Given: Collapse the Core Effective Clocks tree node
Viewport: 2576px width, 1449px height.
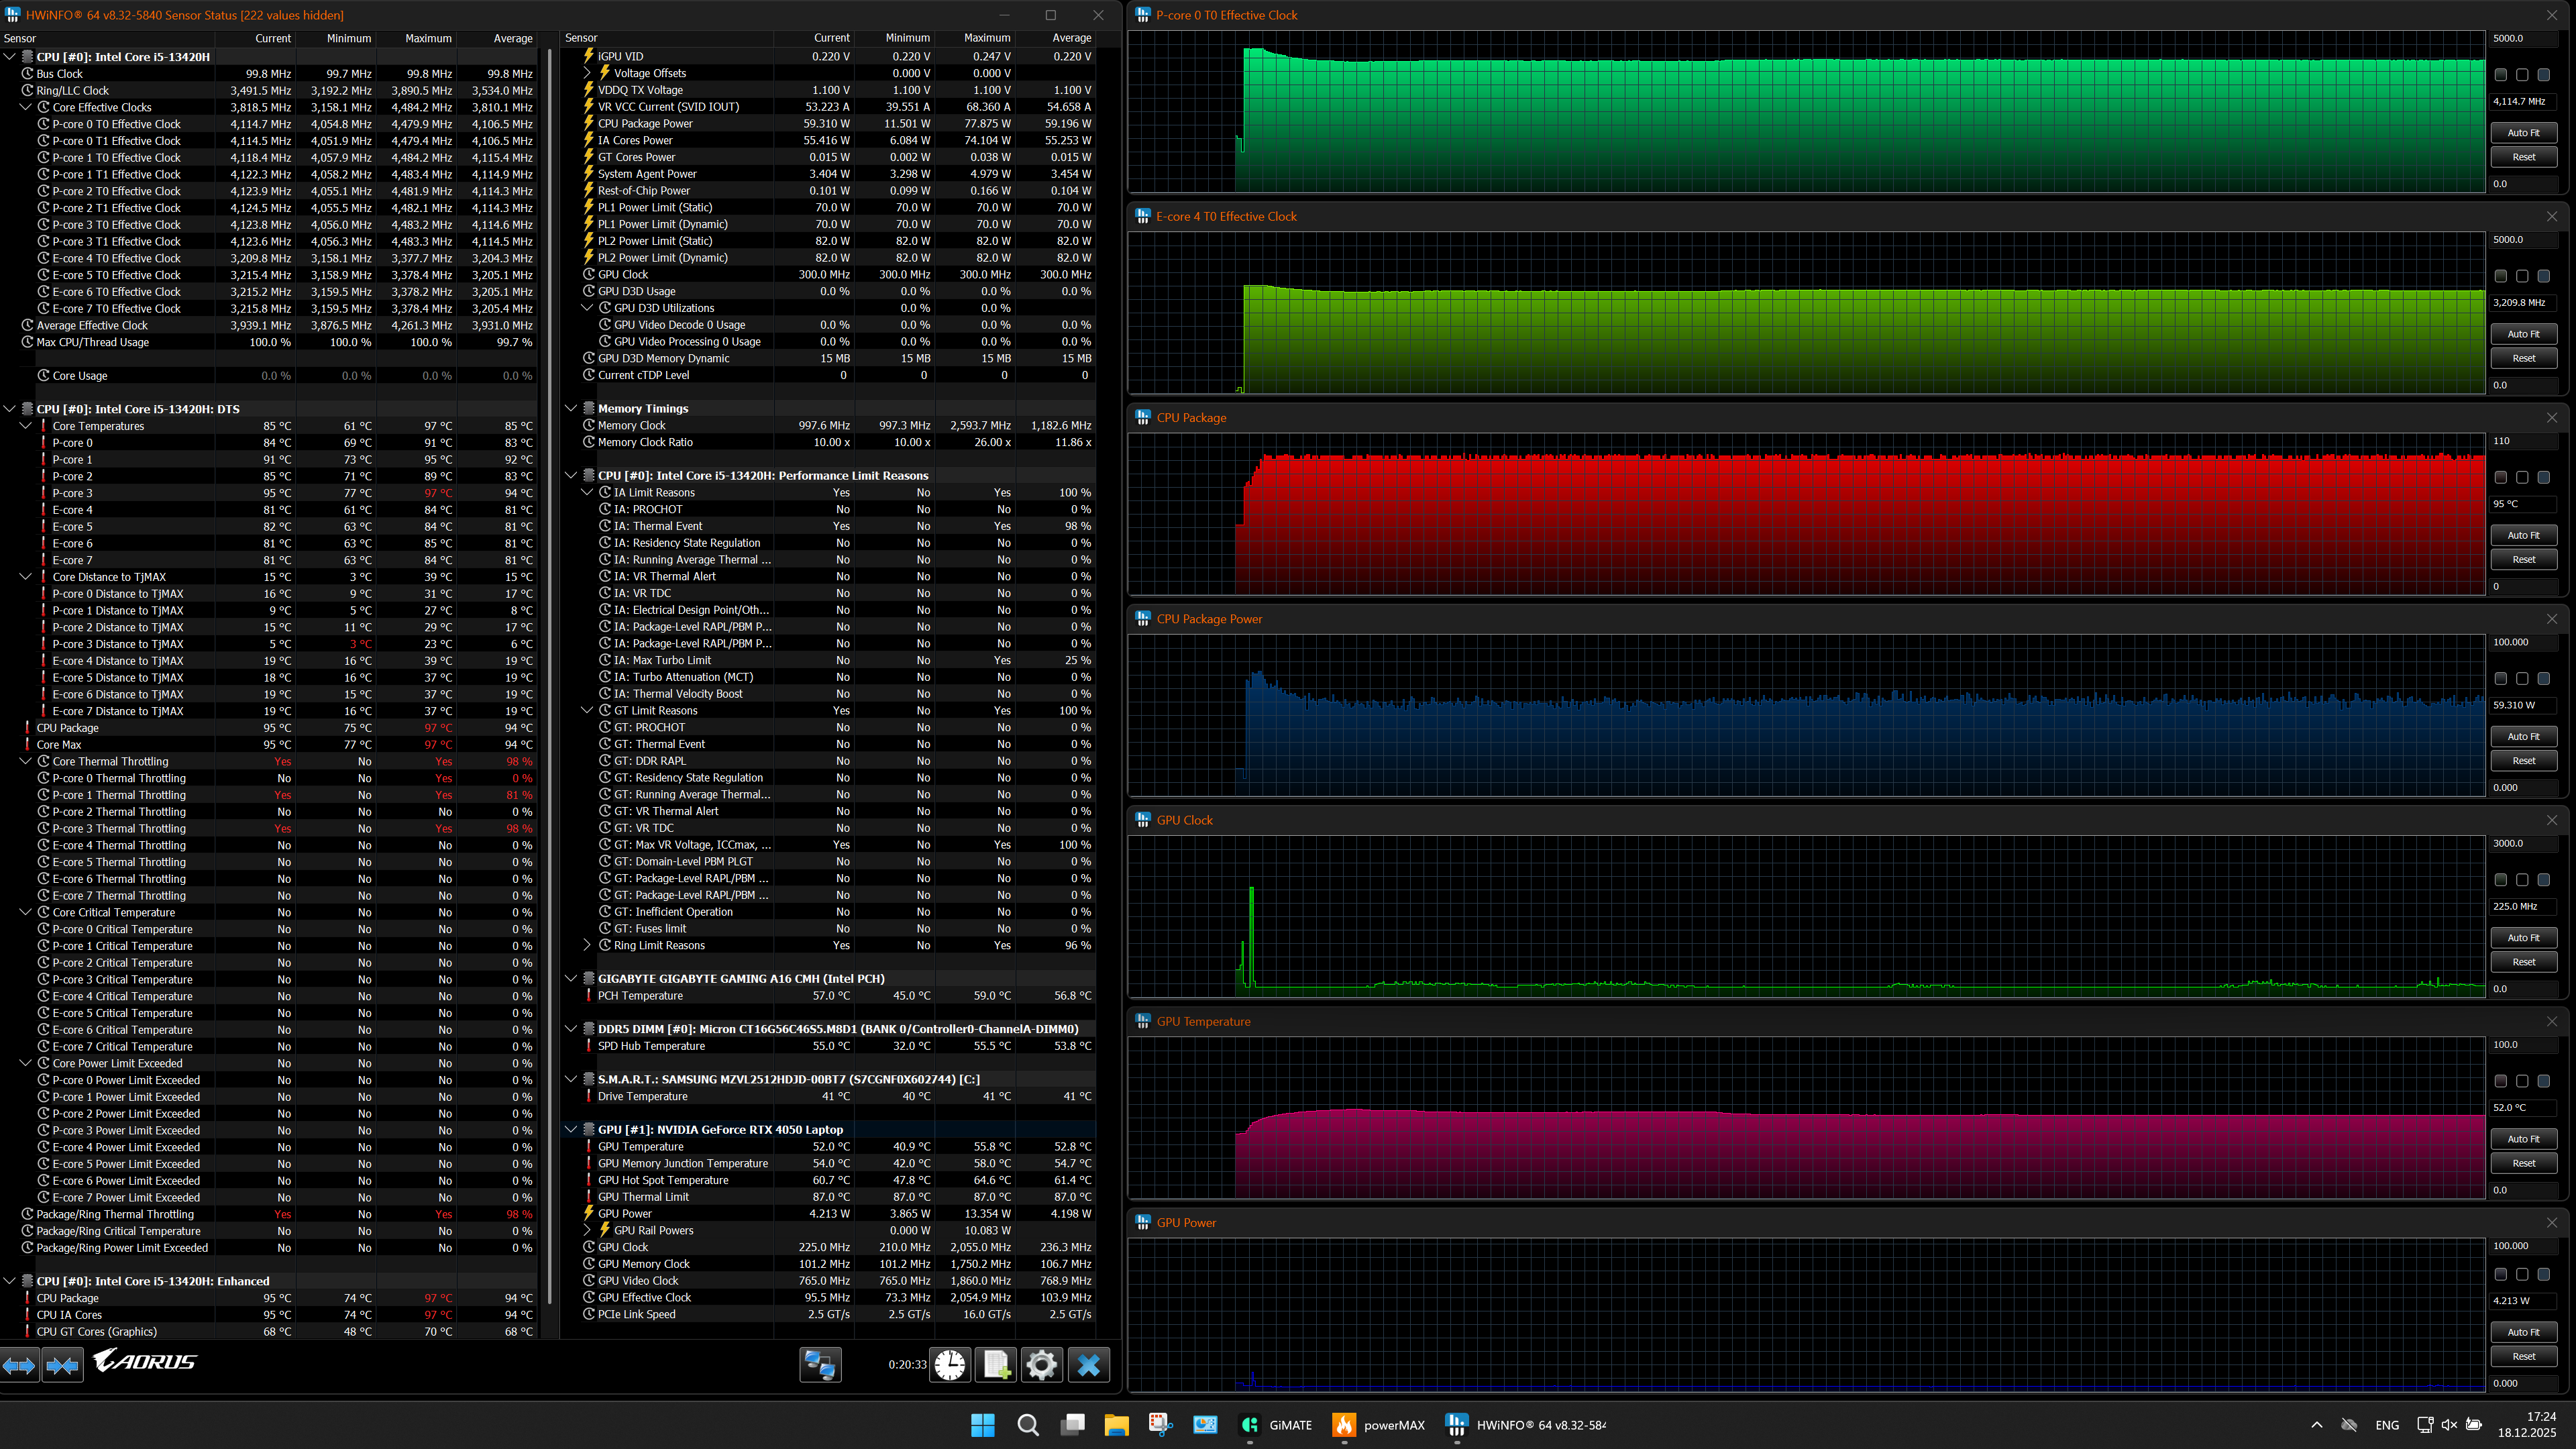Looking at the screenshot, I should click(27, 107).
